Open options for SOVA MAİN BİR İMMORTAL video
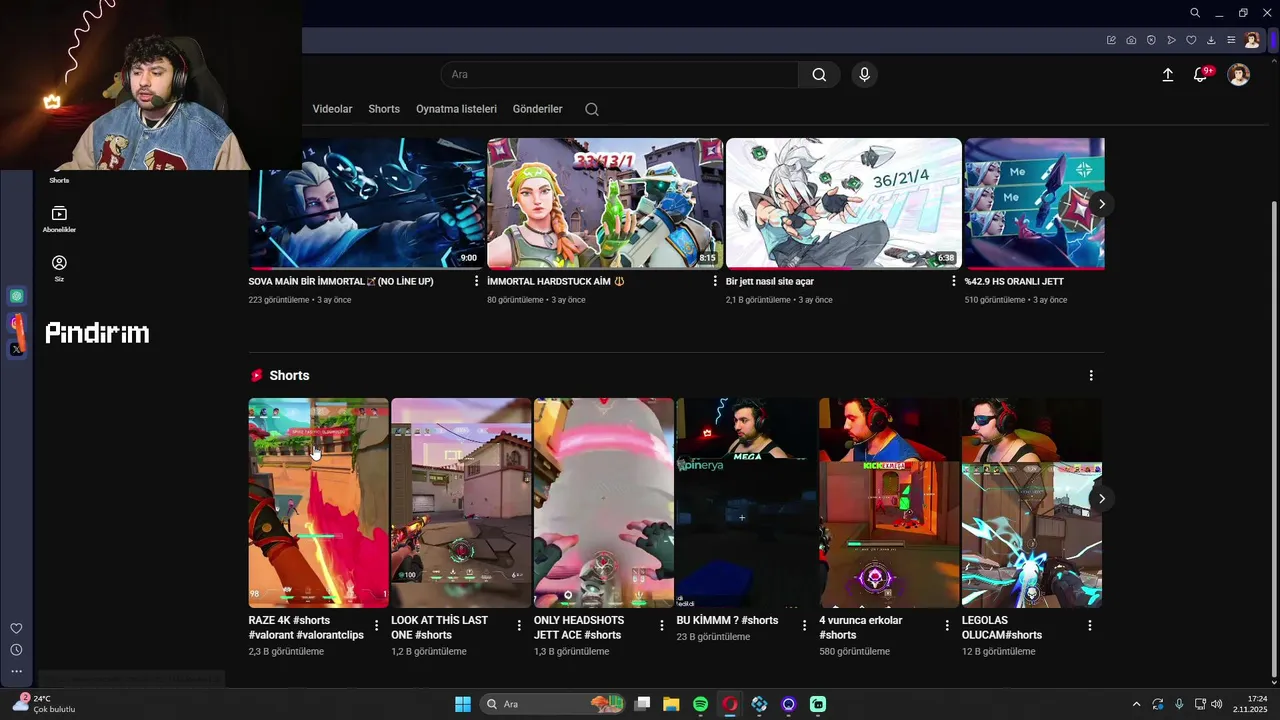This screenshot has height=720, width=1280. point(476,281)
